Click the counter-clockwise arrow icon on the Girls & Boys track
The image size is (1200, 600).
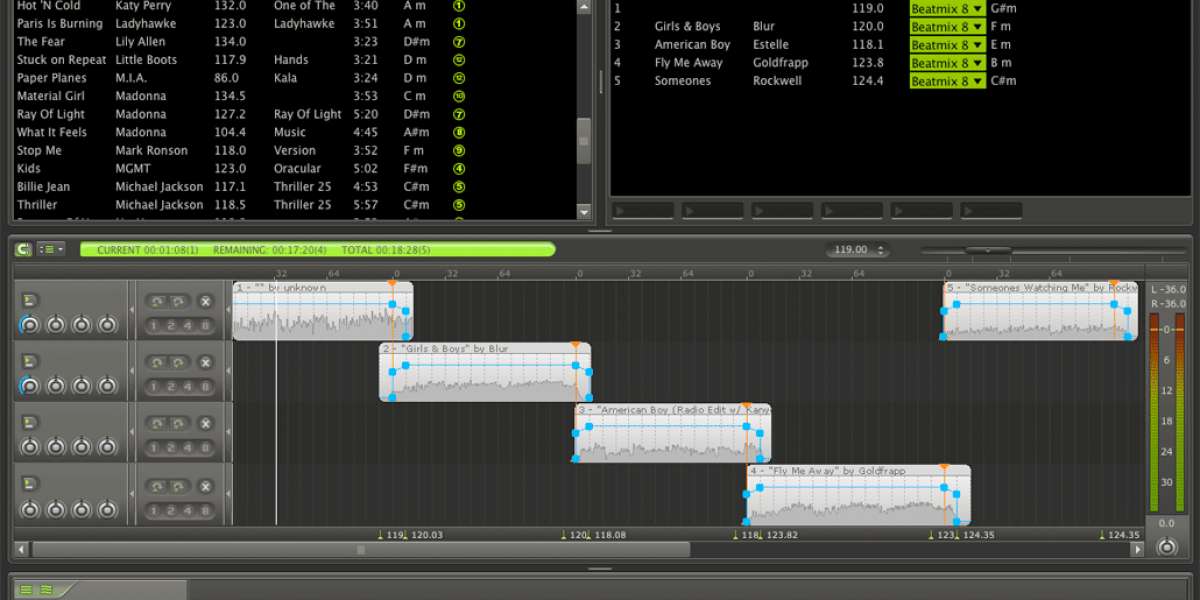point(158,362)
